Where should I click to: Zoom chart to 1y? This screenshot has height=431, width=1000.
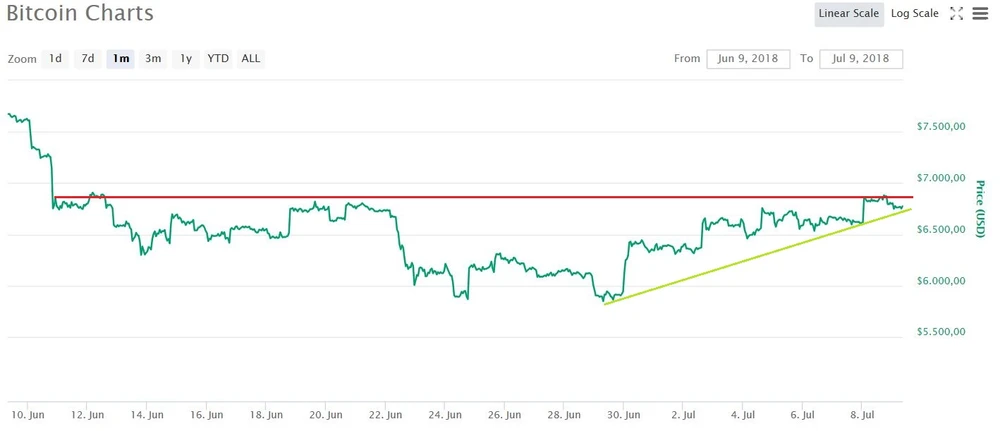[185, 59]
